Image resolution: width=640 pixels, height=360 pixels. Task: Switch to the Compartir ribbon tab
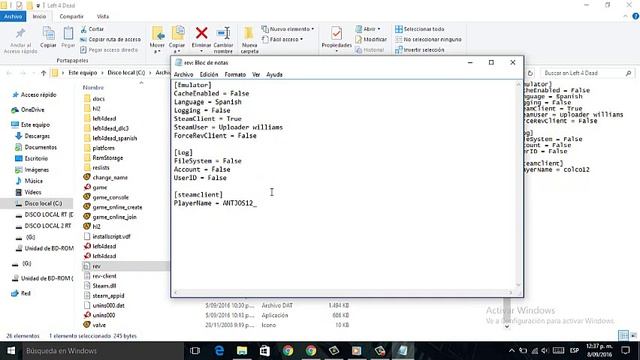(71, 16)
